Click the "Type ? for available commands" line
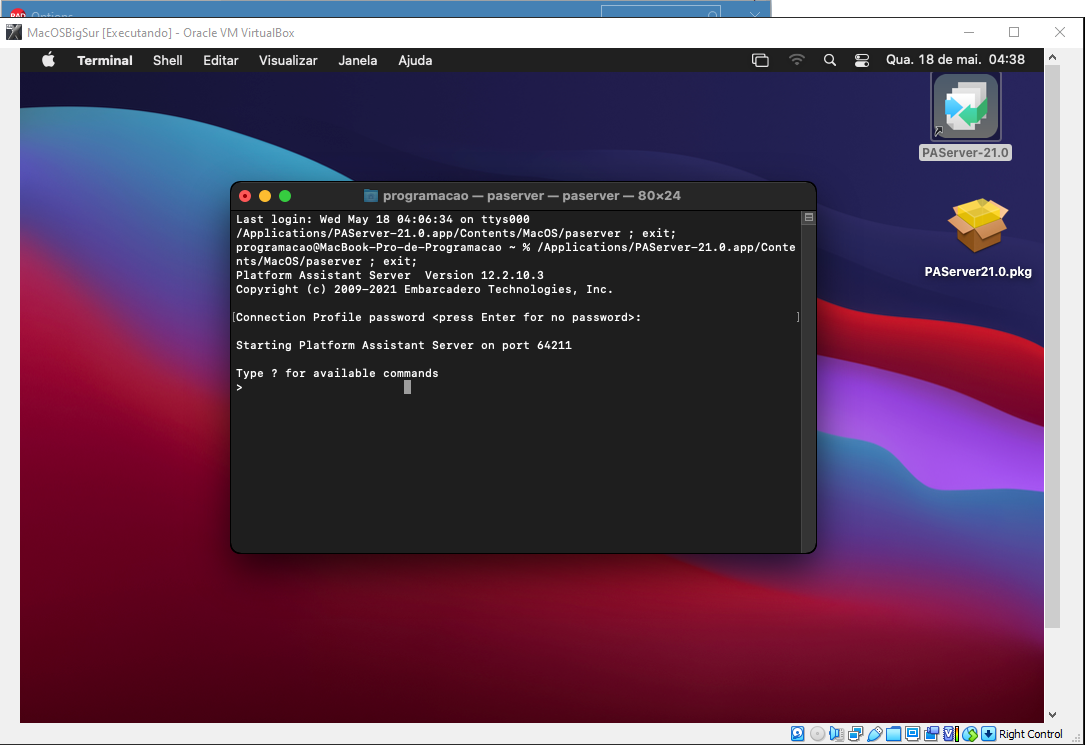 (x=337, y=374)
